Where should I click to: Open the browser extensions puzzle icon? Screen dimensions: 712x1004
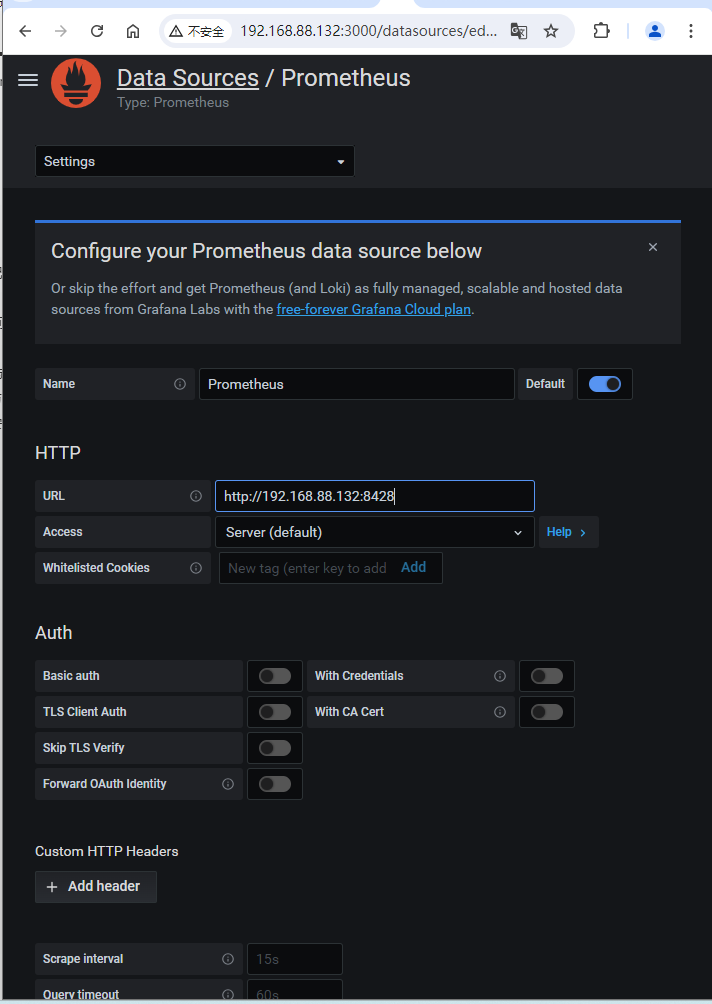coord(601,31)
